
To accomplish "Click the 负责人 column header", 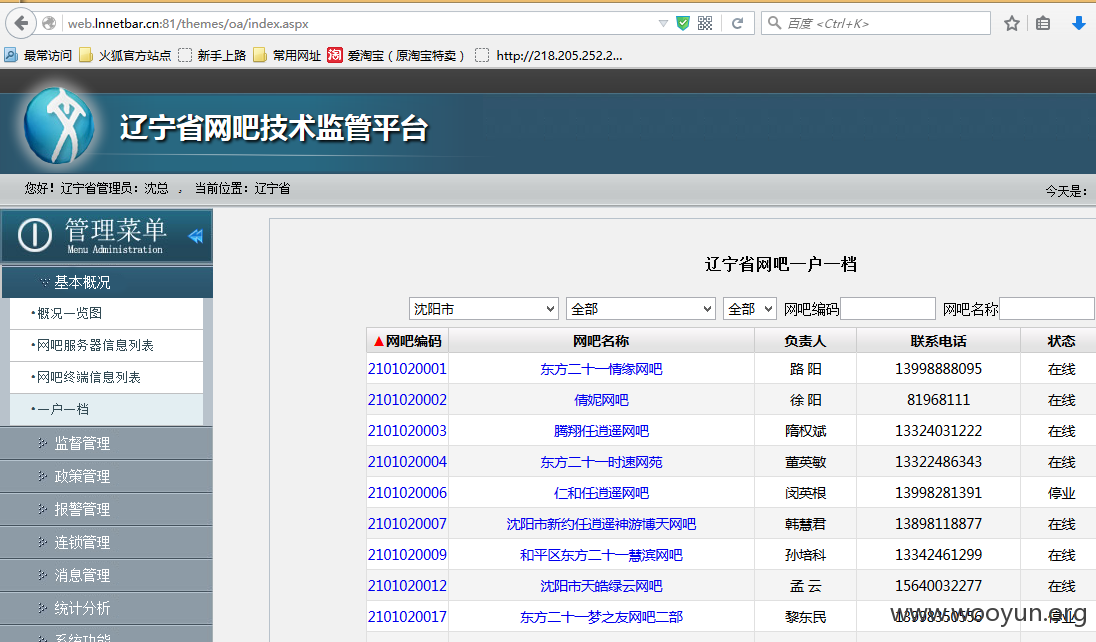I will pyautogui.click(x=805, y=341).
